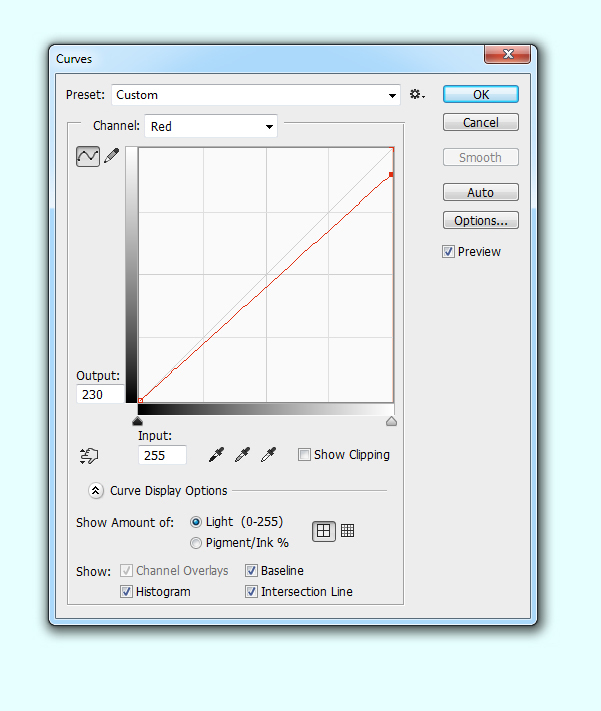Click the black point input slider
The height and width of the screenshot is (711, 601).
tap(137, 421)
